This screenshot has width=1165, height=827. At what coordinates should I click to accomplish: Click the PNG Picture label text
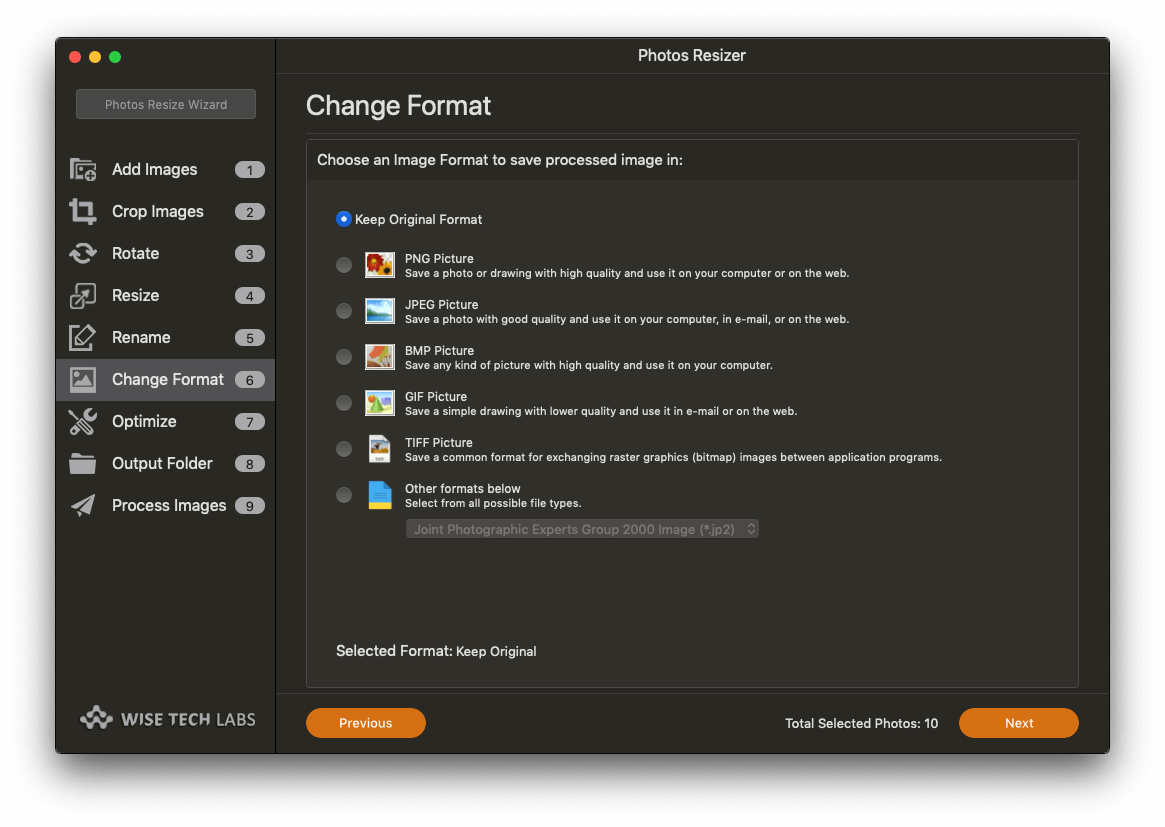pos(439,259)
